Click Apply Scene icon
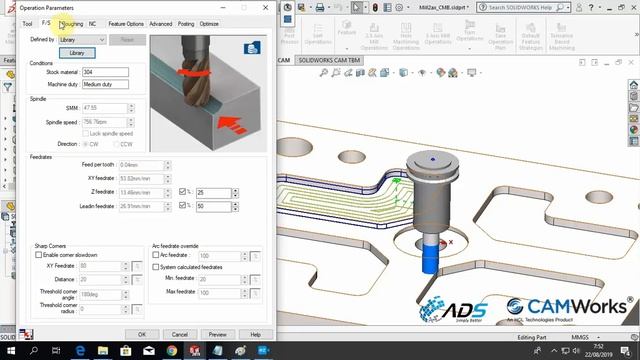Screen dimensions: 640x360 (453, 73)
